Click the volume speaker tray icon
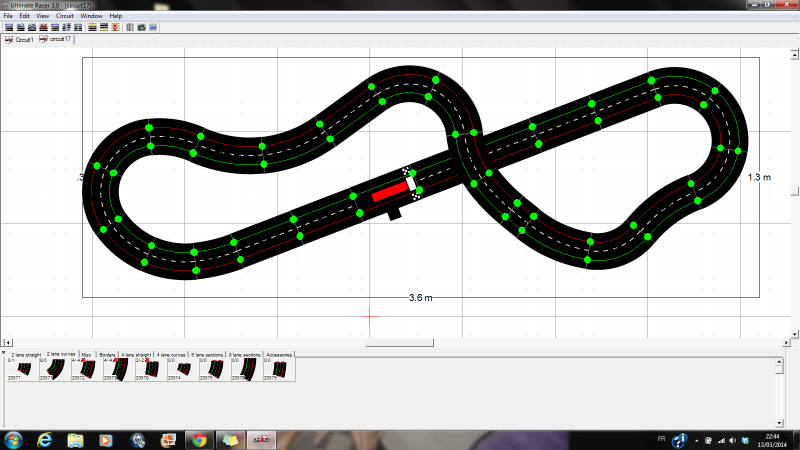Viewport: 800px width, 450px height. [x=733, y=440]
